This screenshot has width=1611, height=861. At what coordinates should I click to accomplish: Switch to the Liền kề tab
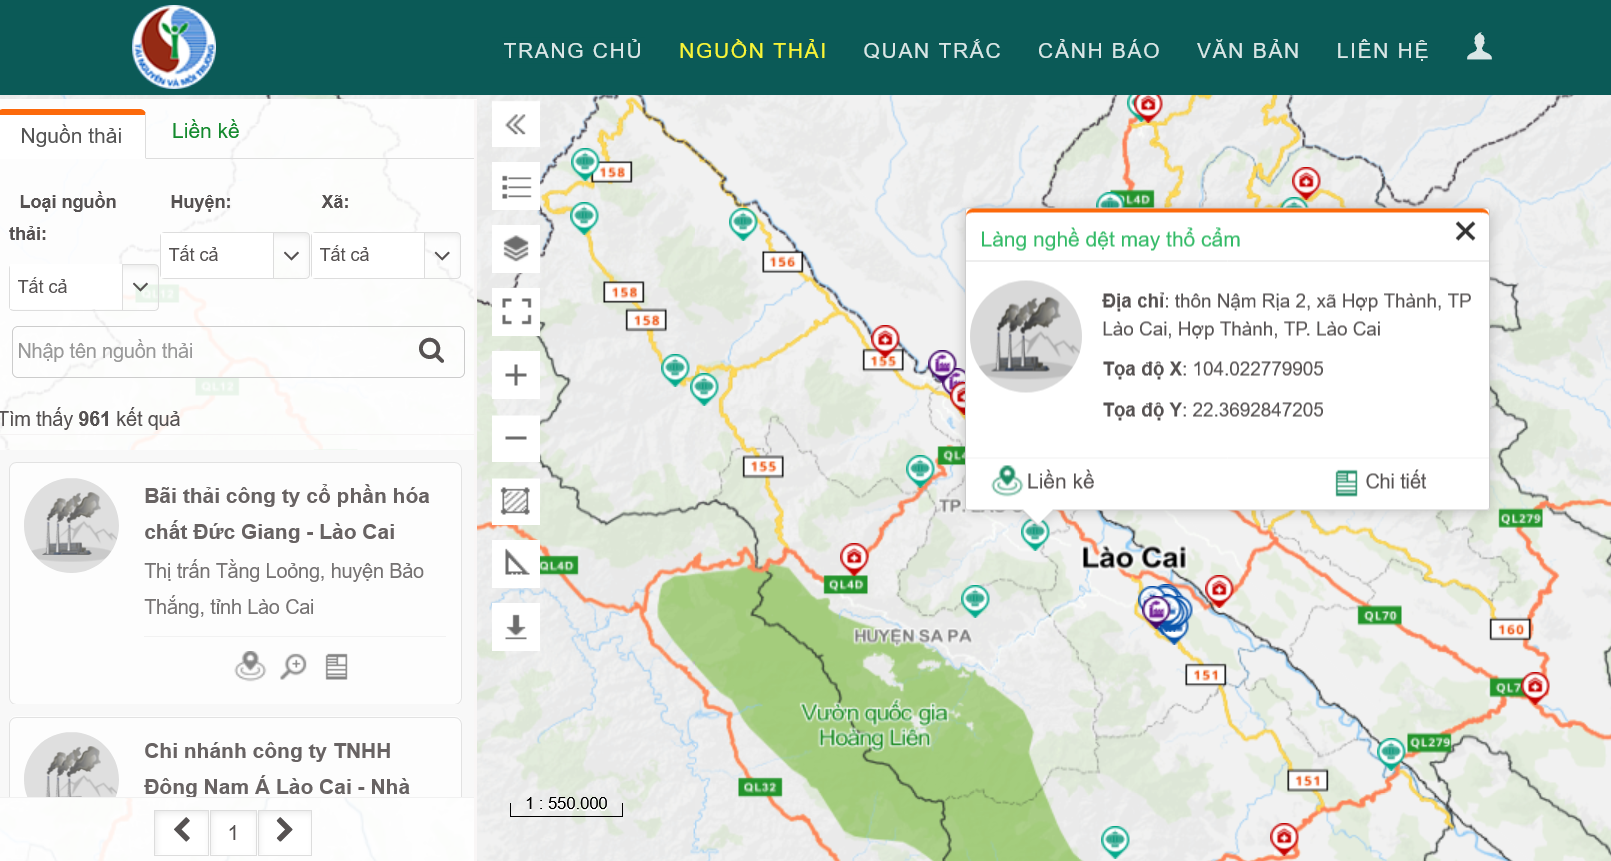205,131
